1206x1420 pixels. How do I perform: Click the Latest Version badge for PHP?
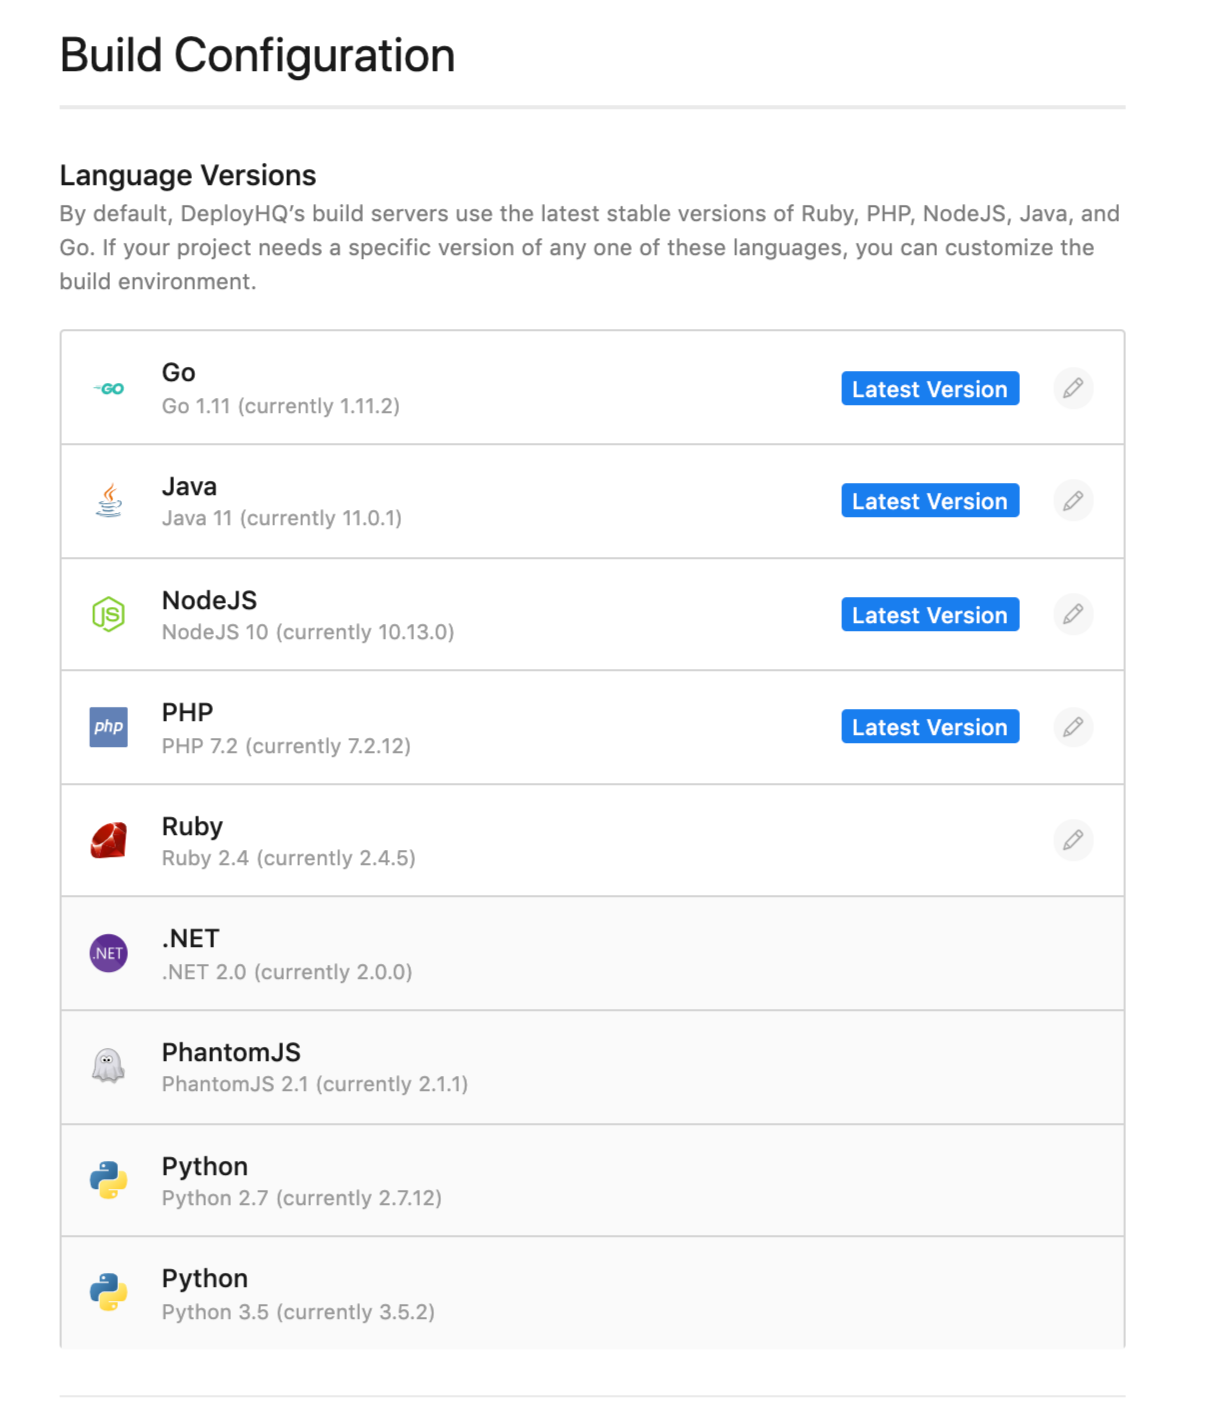pyautogui.click(x=929, y=727)
